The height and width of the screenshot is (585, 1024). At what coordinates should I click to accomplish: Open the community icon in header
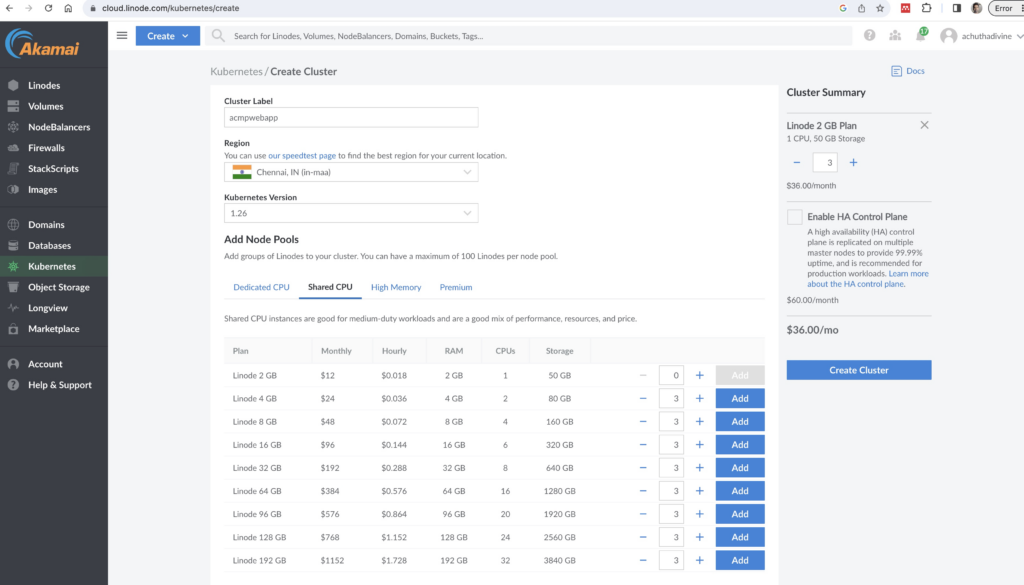coord(895,35)
